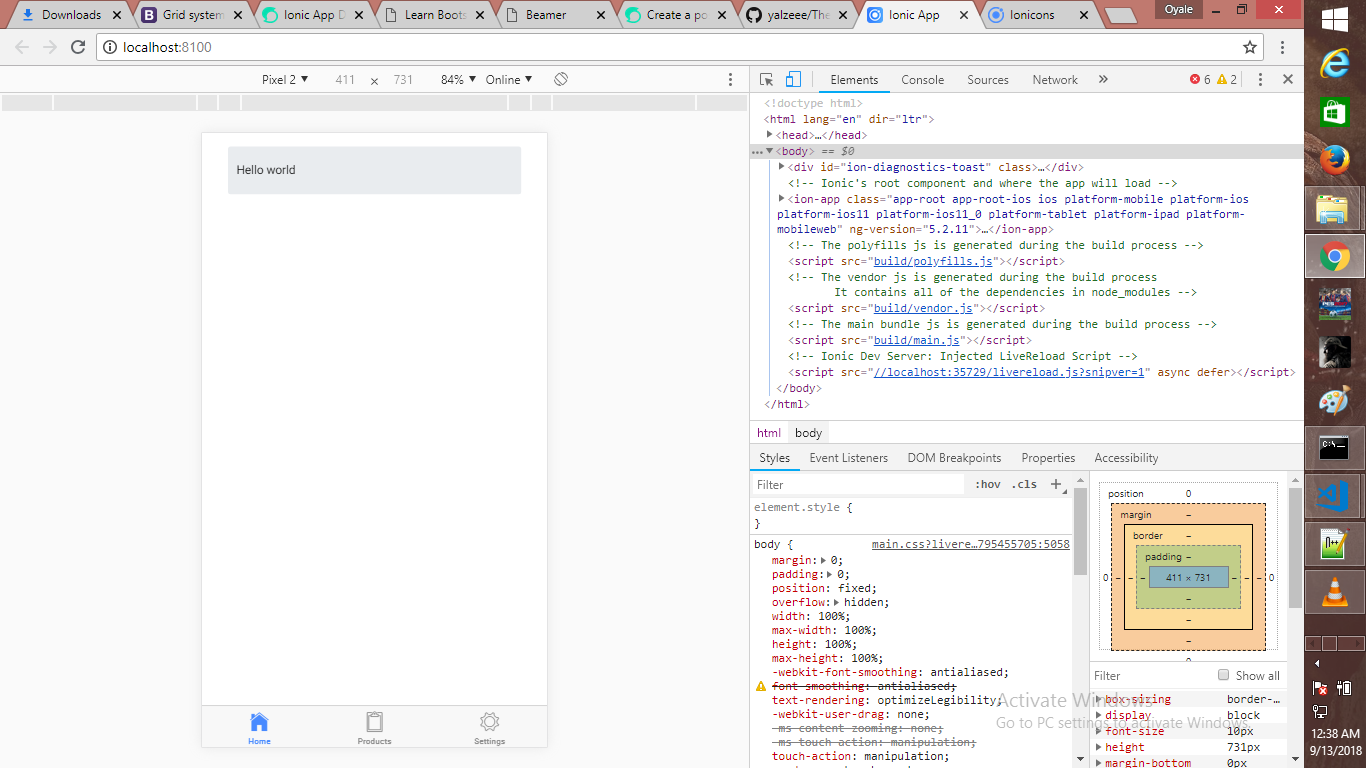Expand the ion-app element node
This screenshot has width=1366, height=768.
point(782,199)
